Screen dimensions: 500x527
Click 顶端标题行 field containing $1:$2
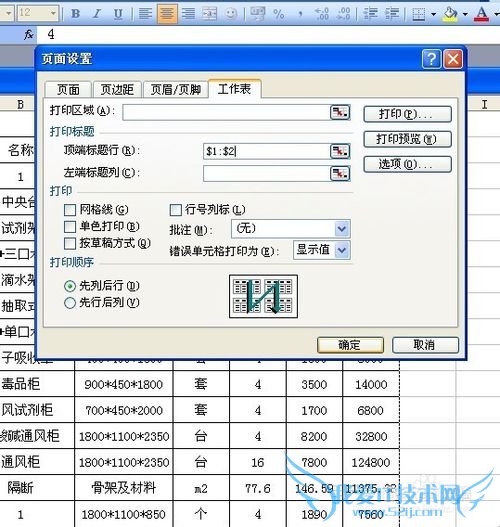tap(267, 151)
